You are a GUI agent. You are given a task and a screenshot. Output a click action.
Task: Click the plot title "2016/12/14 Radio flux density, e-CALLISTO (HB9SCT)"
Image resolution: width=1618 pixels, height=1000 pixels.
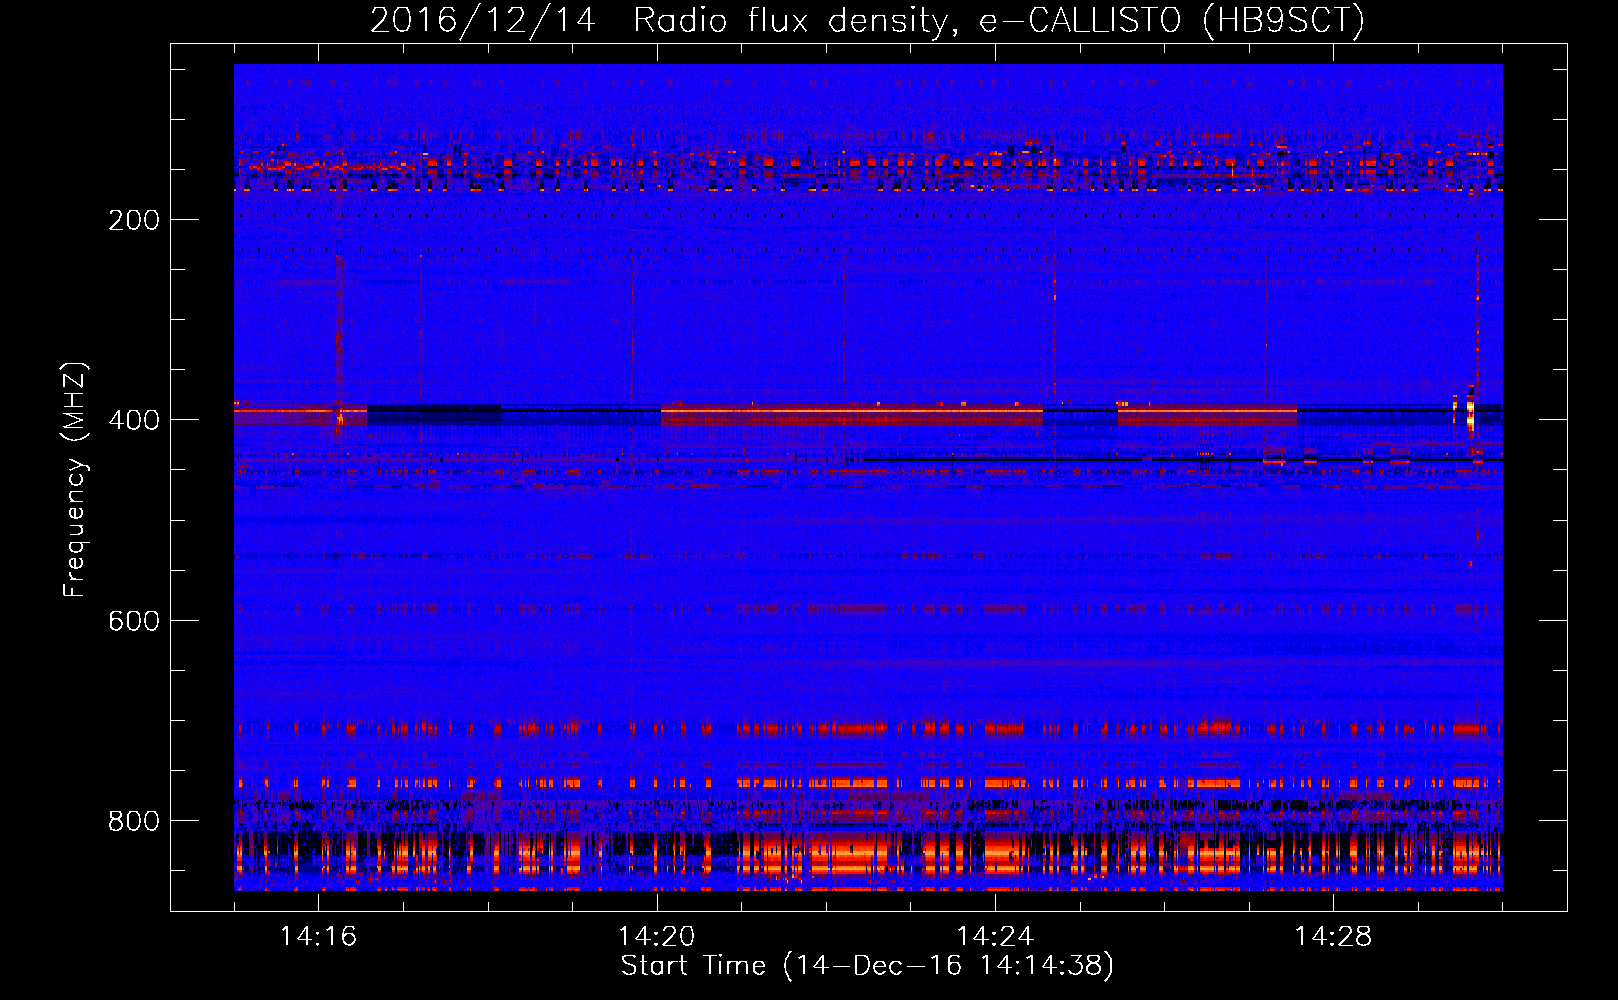(867, 20)
